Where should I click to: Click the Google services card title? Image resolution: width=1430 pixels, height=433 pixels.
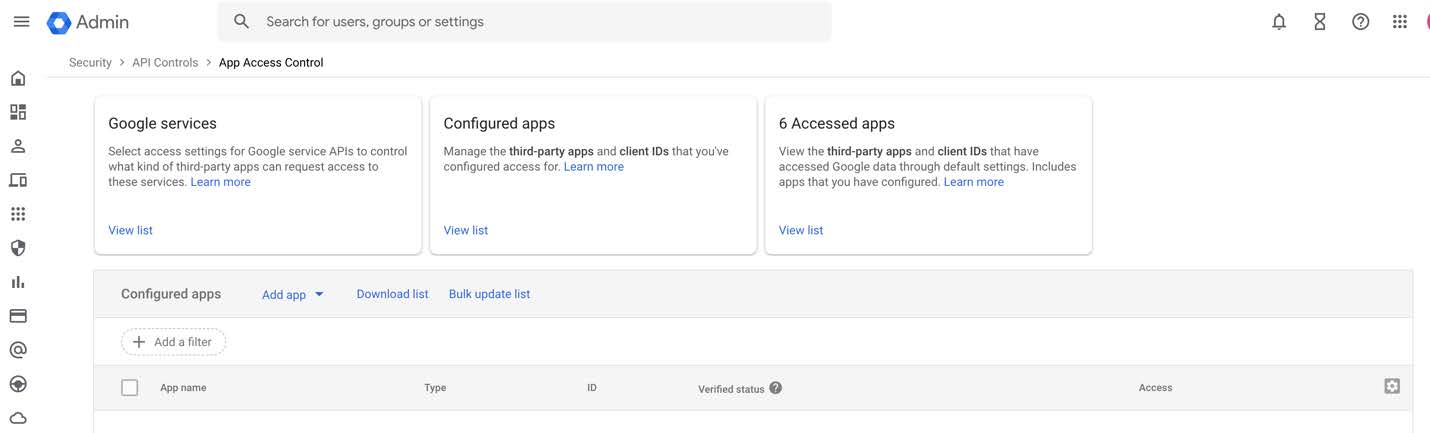pyautogui.click(x=162, y=124)
